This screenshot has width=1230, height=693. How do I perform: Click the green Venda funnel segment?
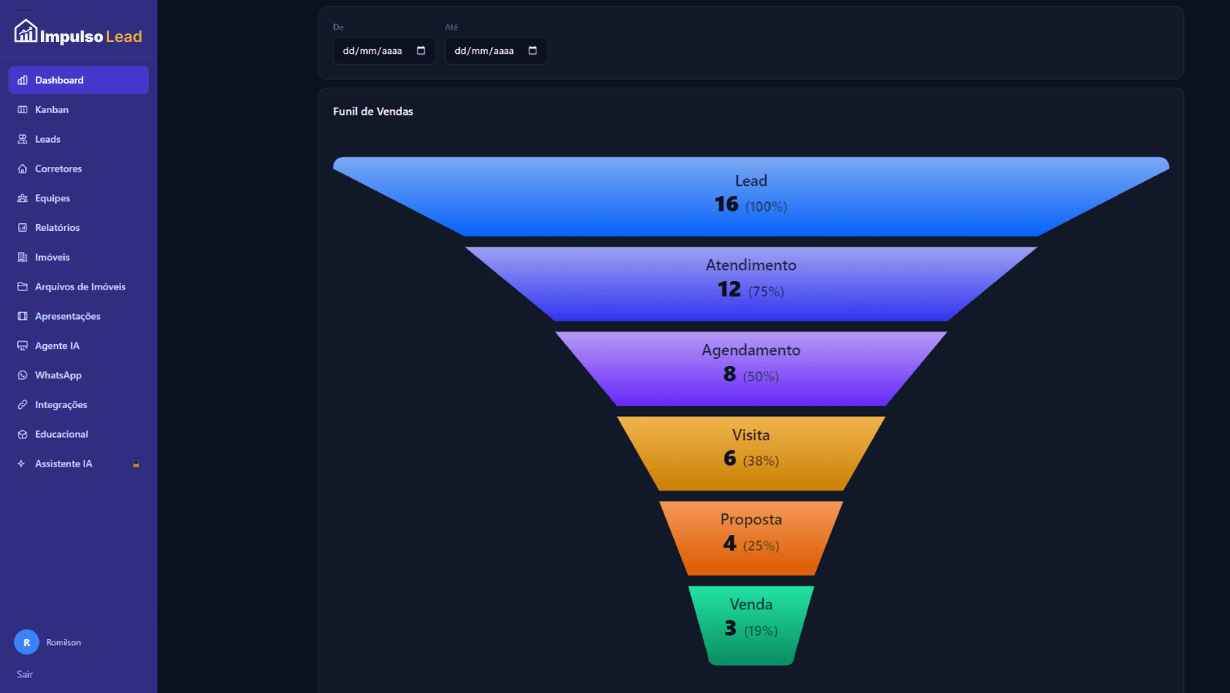coord(751,625)
